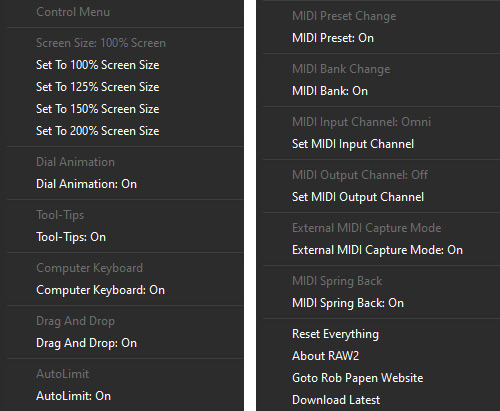
Task: Choose Set To 200% Screen Size
Action: click(x=125, y=131)
